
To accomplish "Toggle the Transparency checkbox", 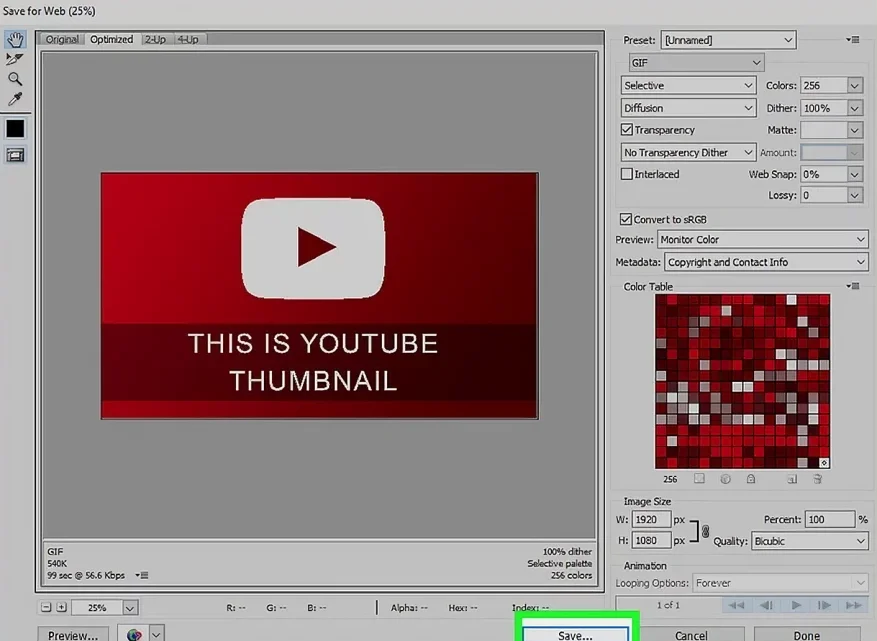I will [x=626, y=130].
